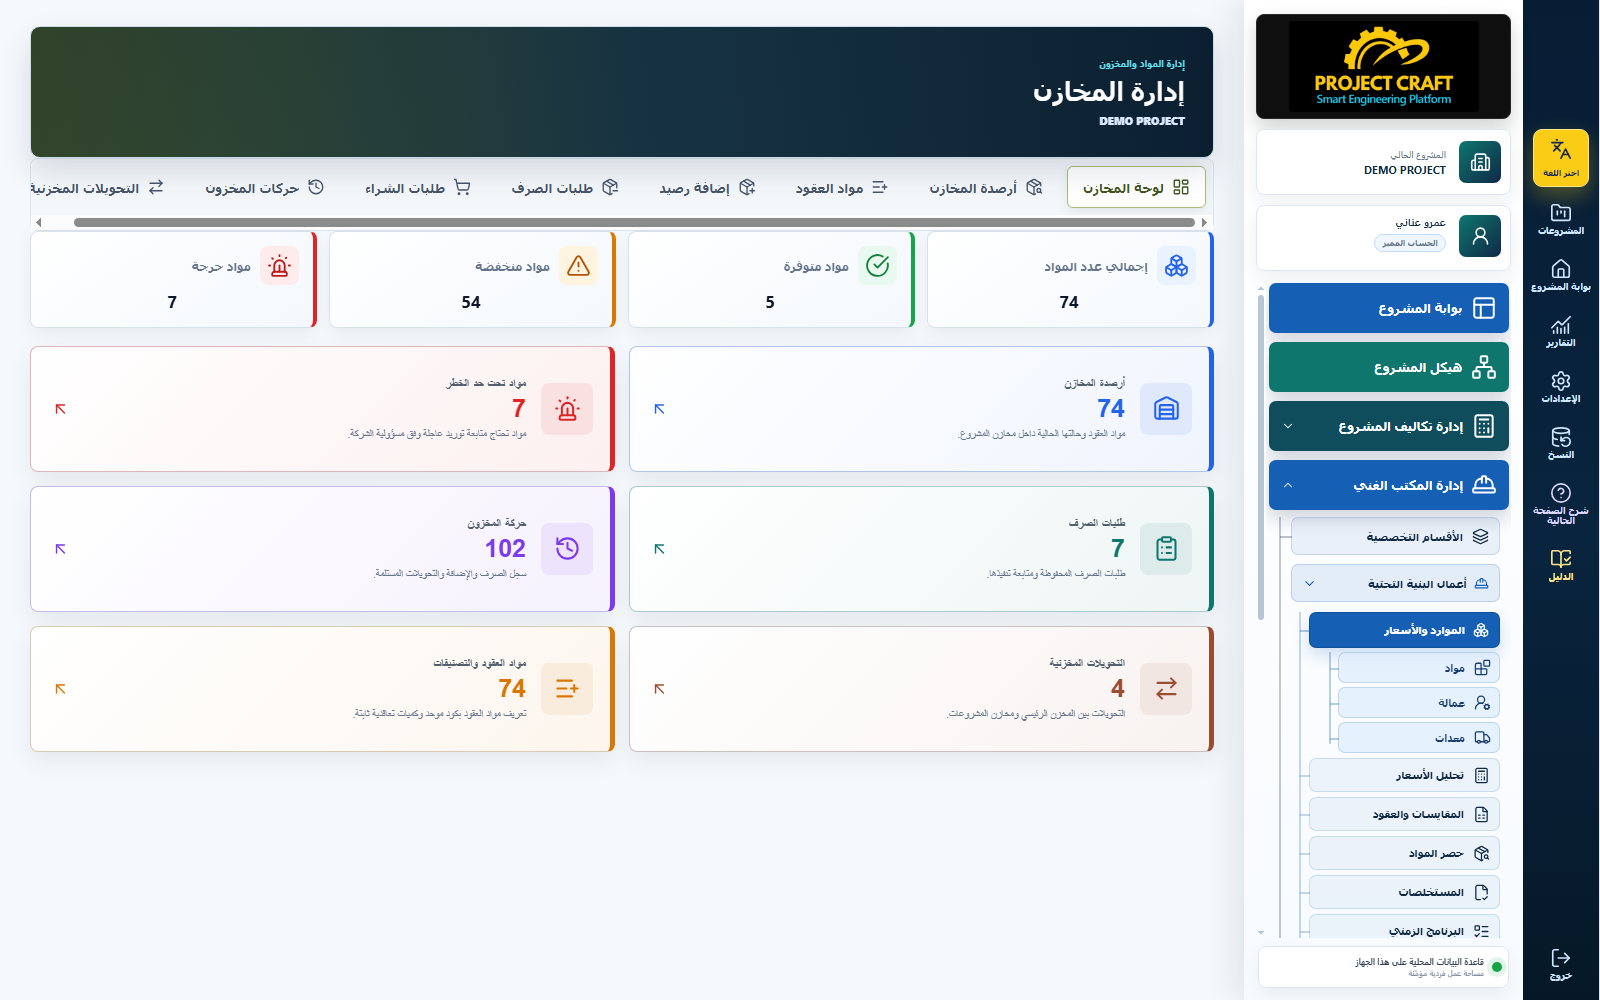Open بوابة المشروع sidebar button
The height and width of the screenshot is (1000, 1600).
[1389, 308]
